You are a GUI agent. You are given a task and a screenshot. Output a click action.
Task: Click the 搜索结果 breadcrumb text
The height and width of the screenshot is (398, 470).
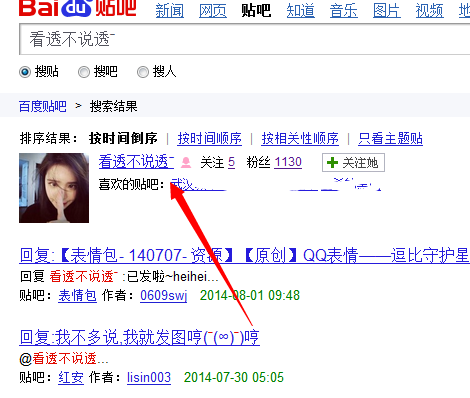[x=114, y=107]
